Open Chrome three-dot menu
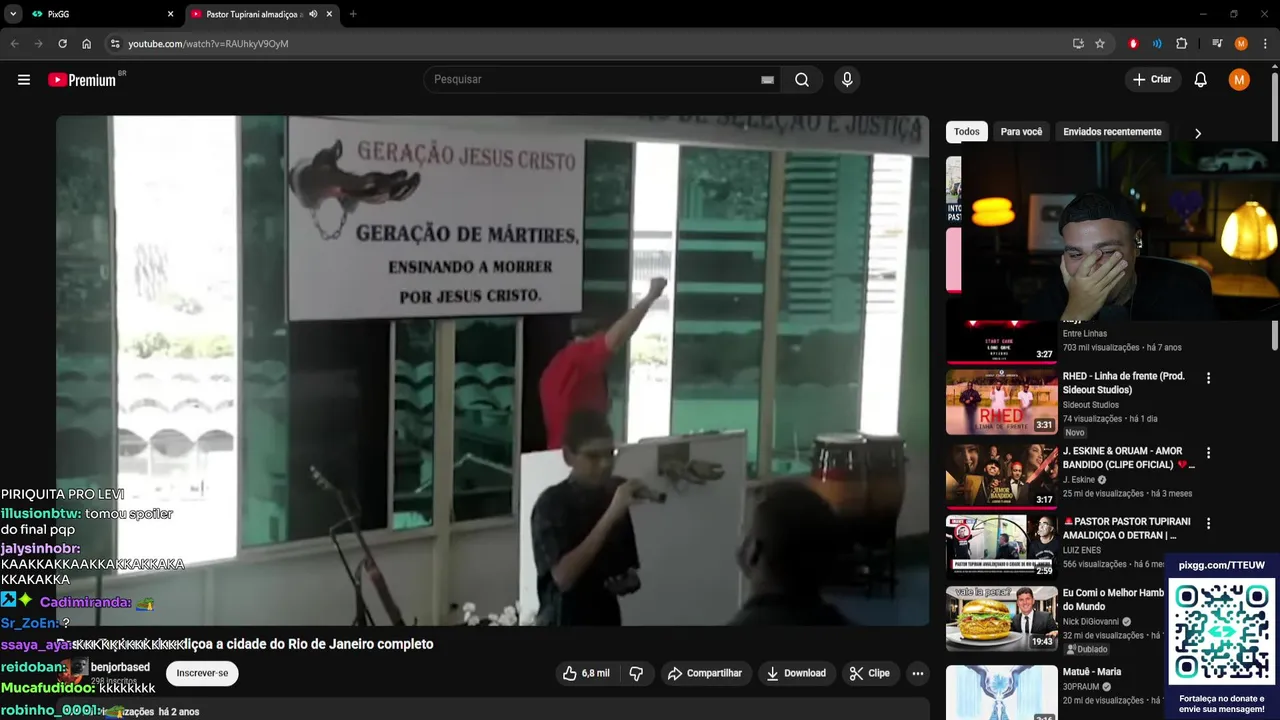1280x720 pixels. pyautogui.click(x=1265, y=44)
